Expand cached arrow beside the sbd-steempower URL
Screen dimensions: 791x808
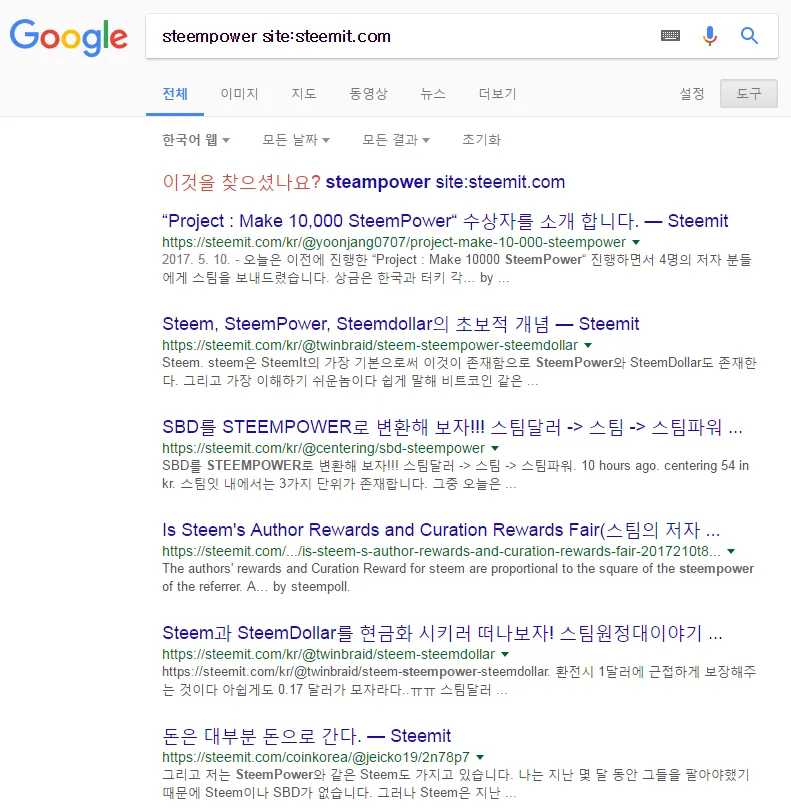[x=494, y=449]
